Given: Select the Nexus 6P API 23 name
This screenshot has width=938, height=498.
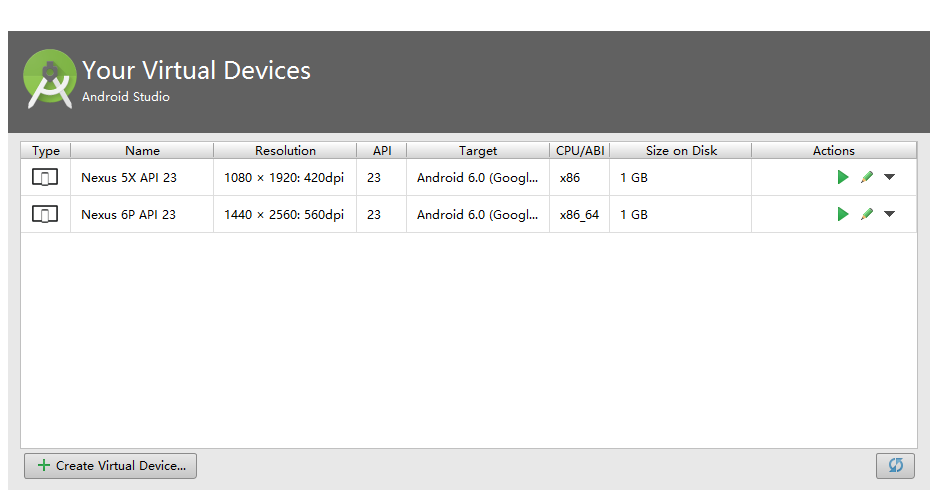Looking at the screenshot, I should click(x=129, y=215).
